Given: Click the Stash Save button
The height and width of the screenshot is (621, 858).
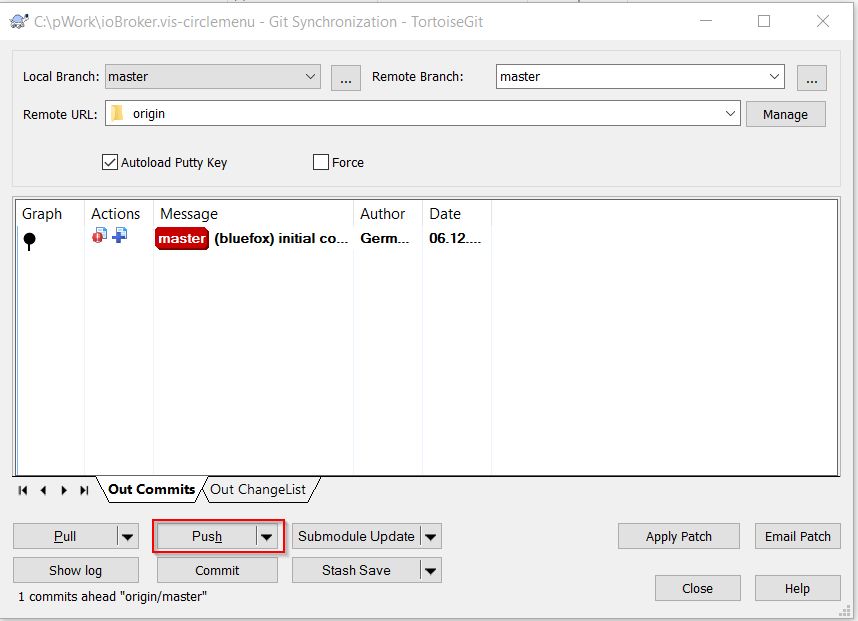Looking at the screenshot, I should point(356,571).
